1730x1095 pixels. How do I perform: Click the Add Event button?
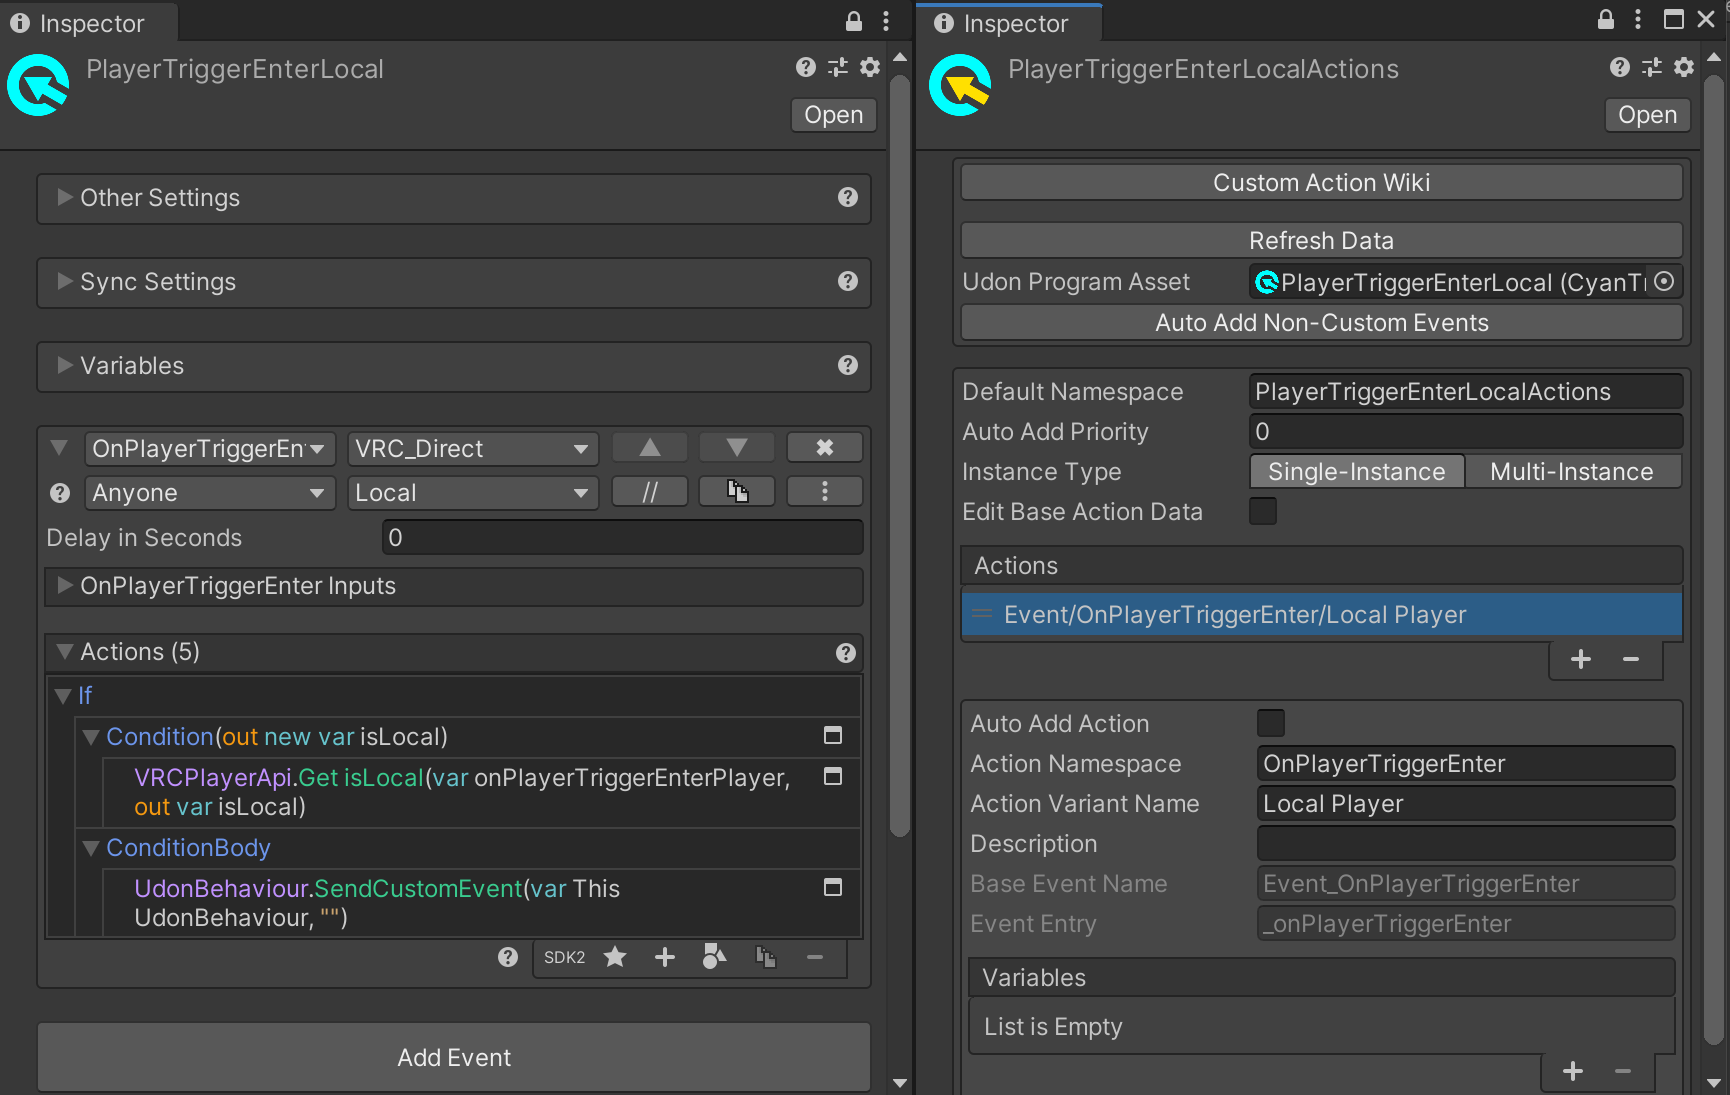454,1057
